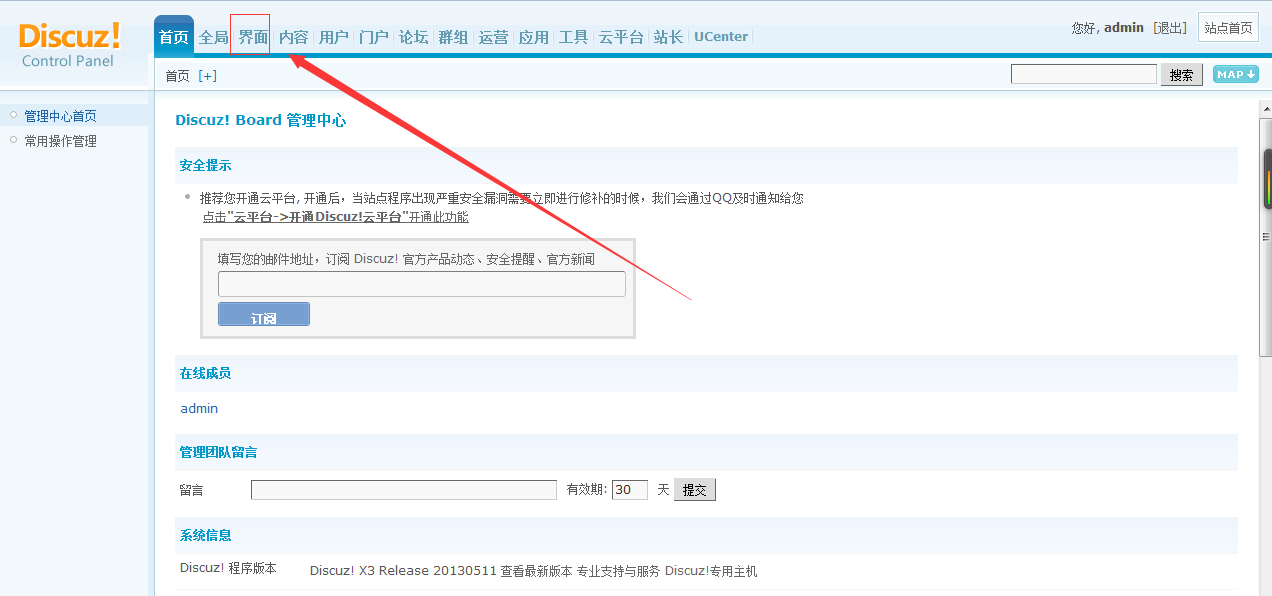Open the 内容 menu
This screenshot has width=1272, height=596.
(293, 37)
